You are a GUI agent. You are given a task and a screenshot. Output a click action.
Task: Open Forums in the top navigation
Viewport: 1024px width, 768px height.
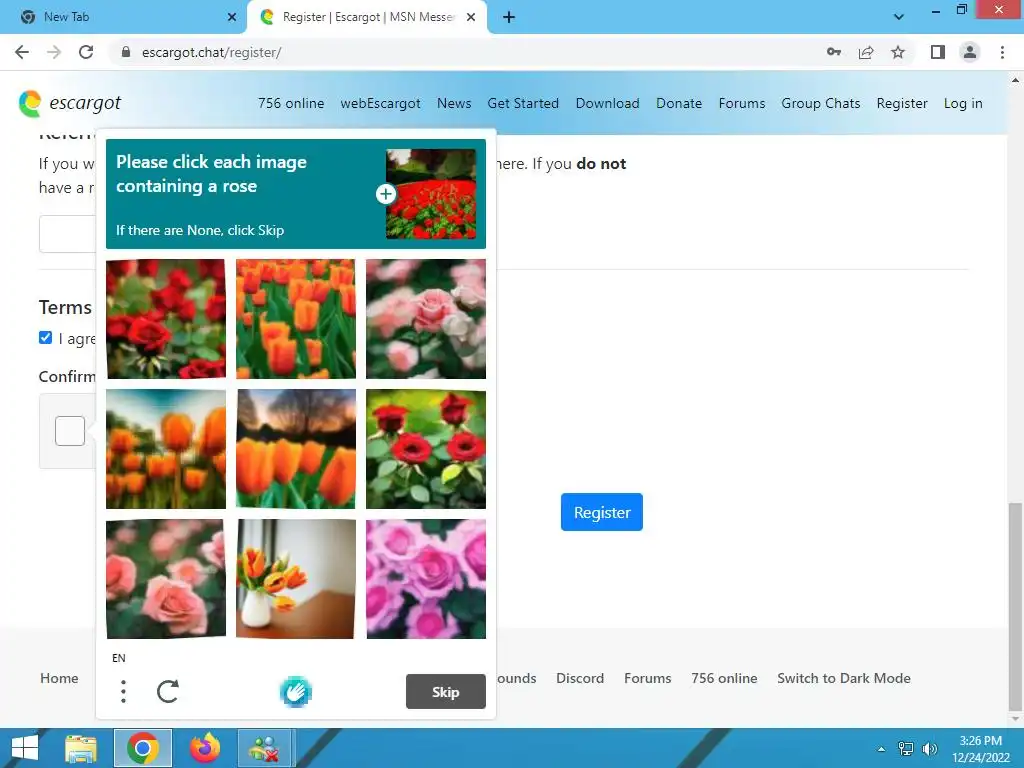[742, 103]
